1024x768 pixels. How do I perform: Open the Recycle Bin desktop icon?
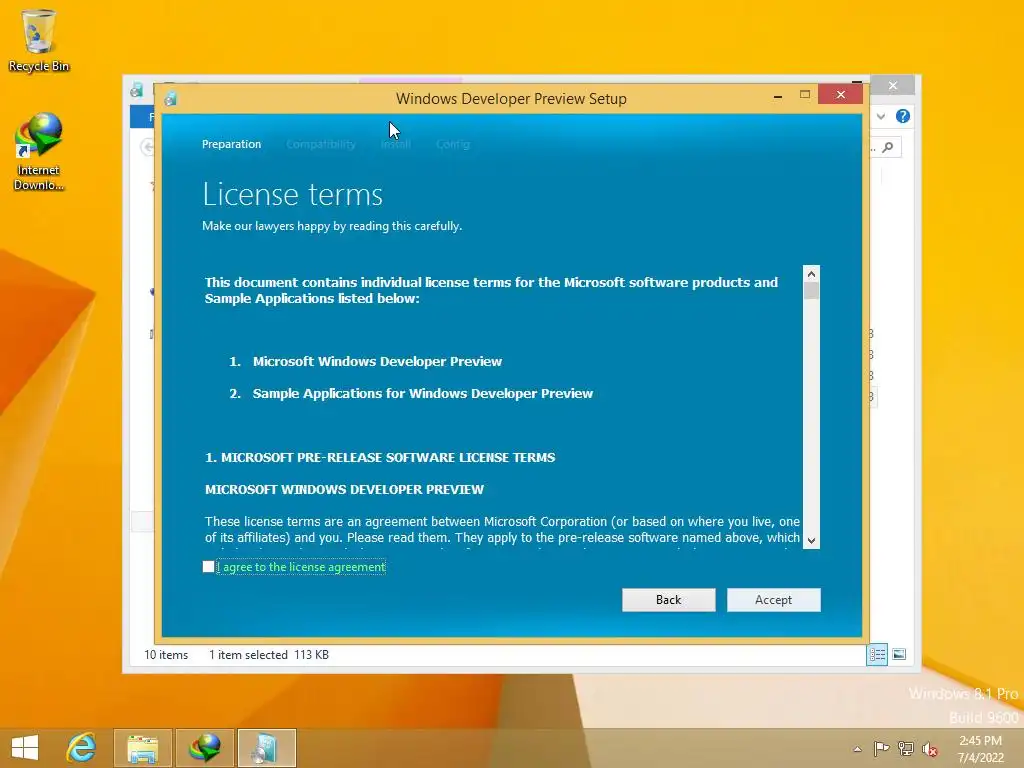pos(39,40)
